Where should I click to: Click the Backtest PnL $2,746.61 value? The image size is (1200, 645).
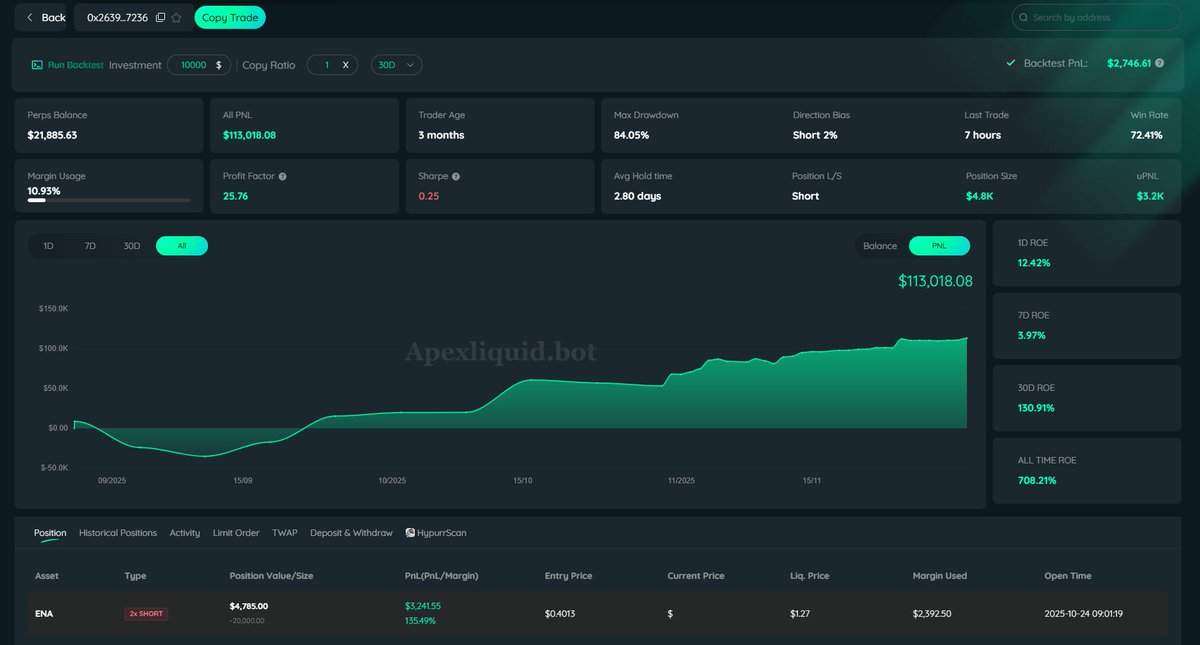click(1129, 63)
